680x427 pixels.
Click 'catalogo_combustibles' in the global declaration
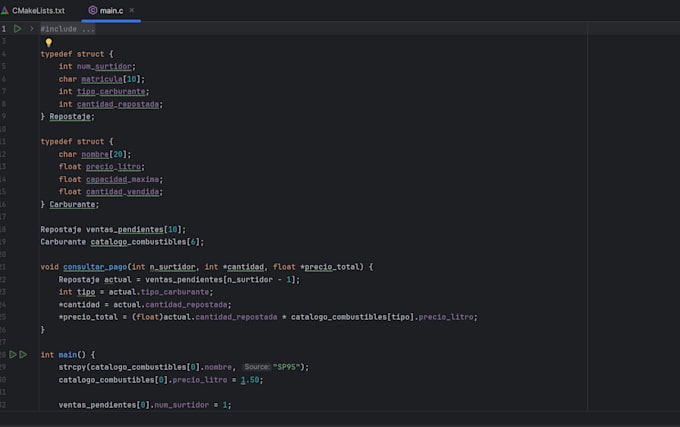tap(138, 242)
